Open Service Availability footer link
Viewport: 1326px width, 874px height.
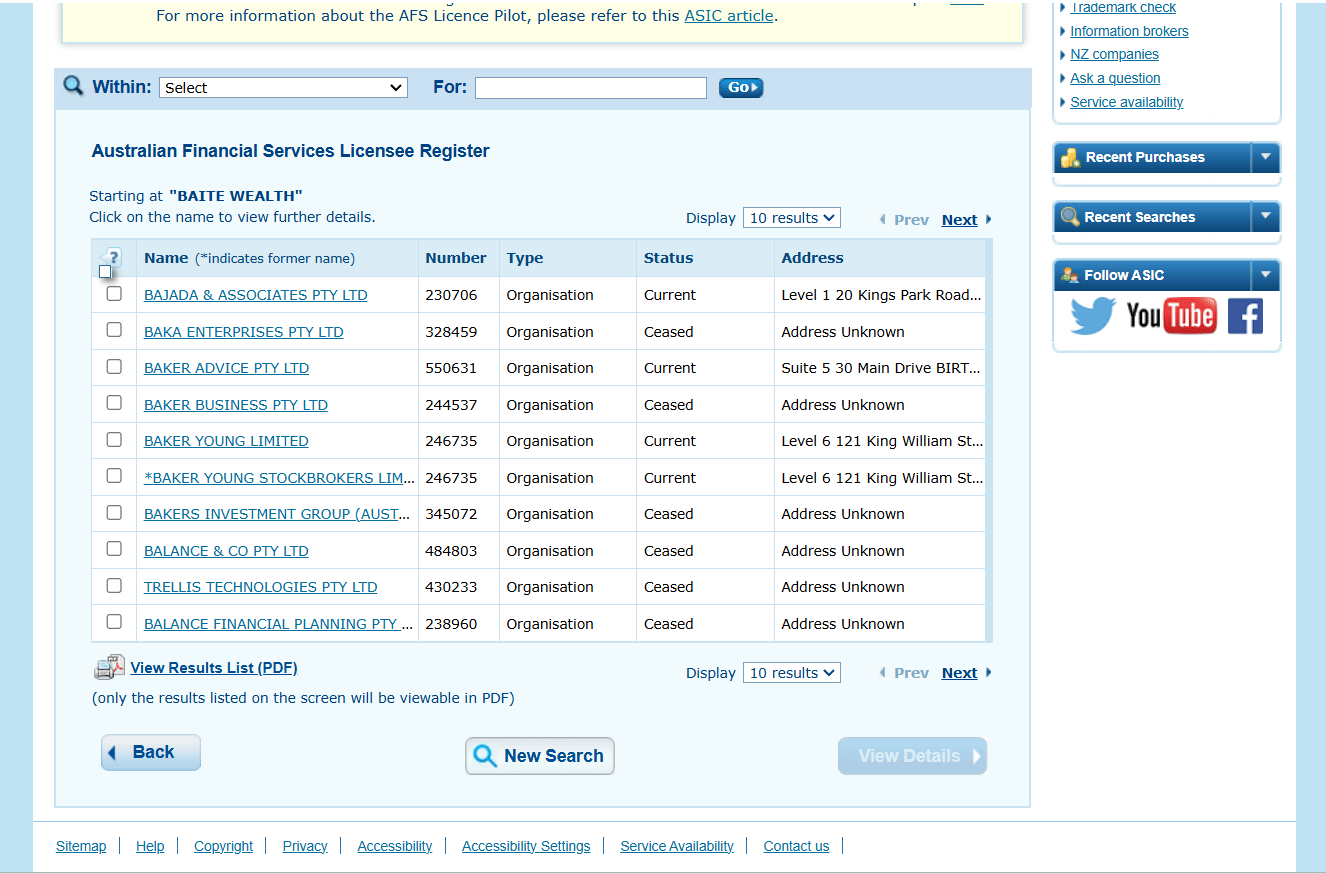677,846
